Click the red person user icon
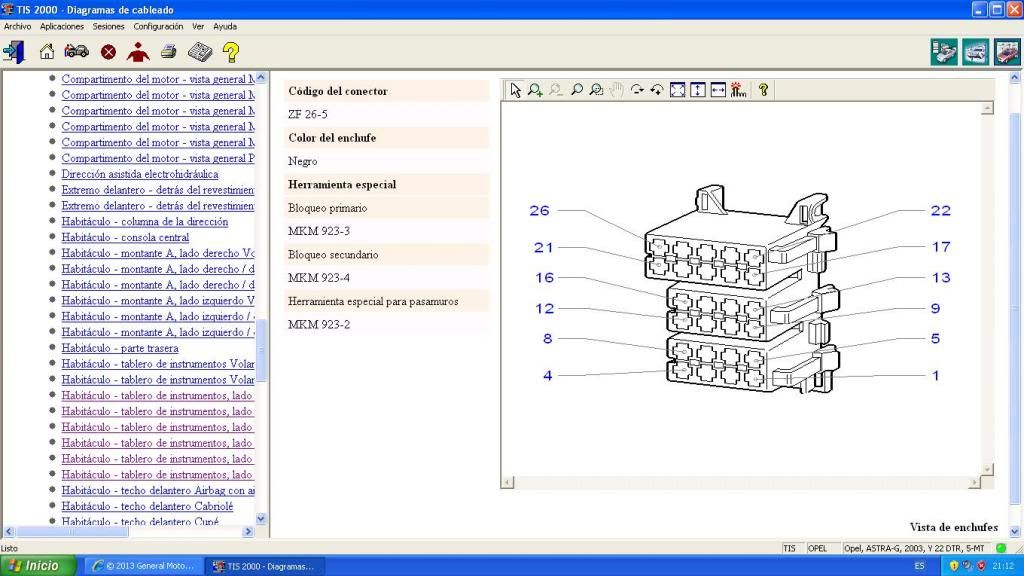This screenshot has height=576, width=1024. 138,52
